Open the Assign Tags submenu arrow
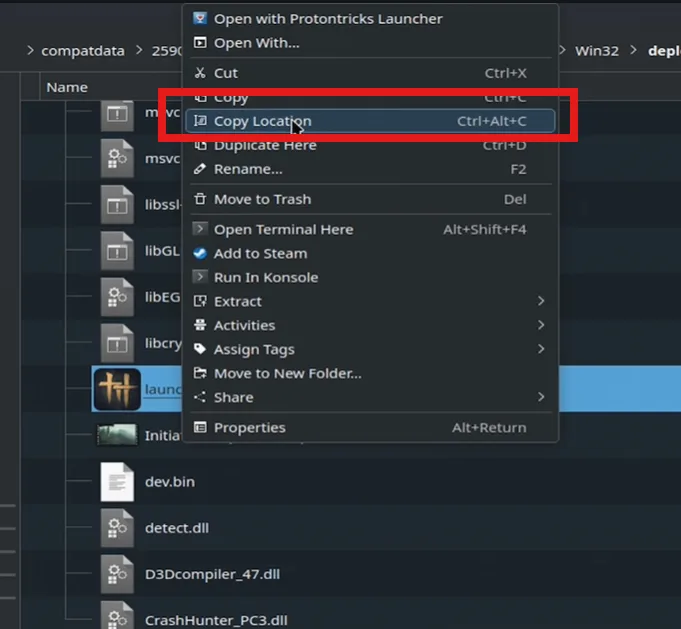This screenshot has width=681, height=629. coord(541,349)
